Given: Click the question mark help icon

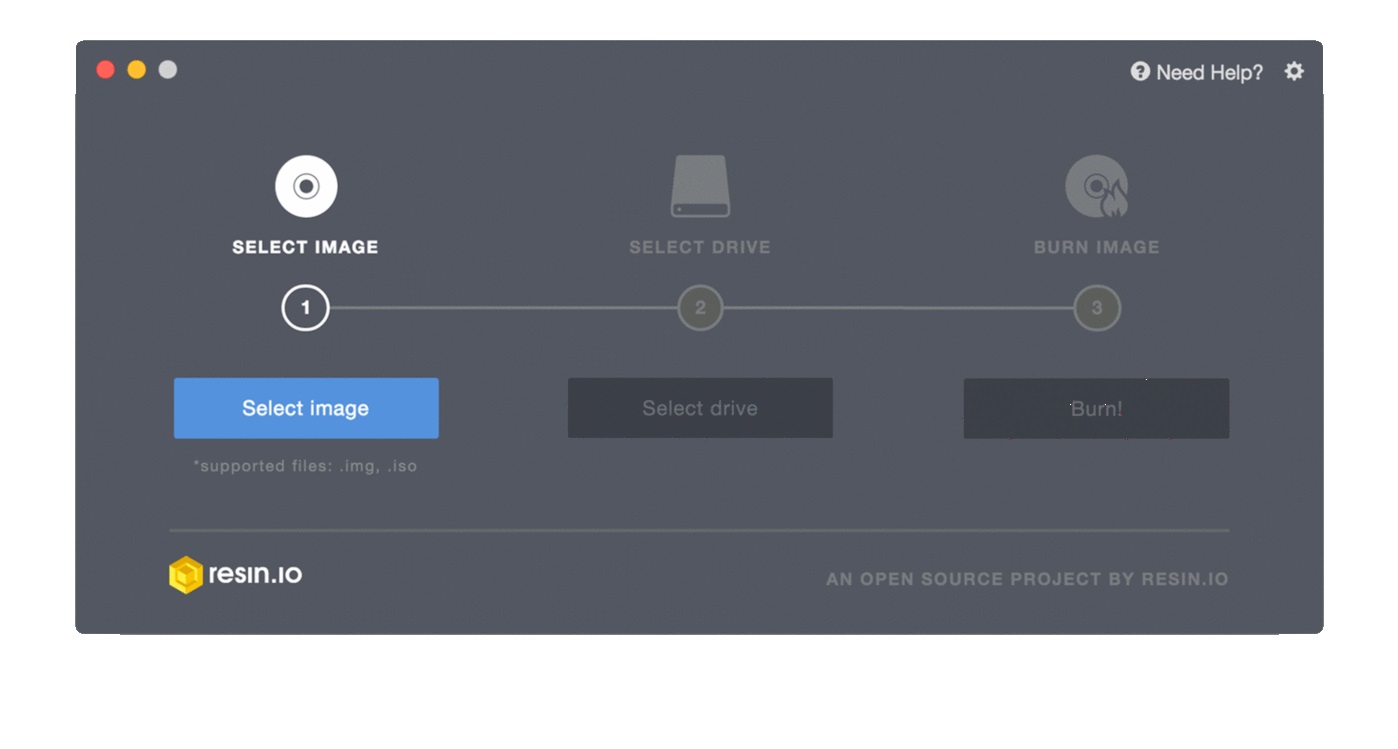Looking at the screenshot, I should [x=1140, y=71].
